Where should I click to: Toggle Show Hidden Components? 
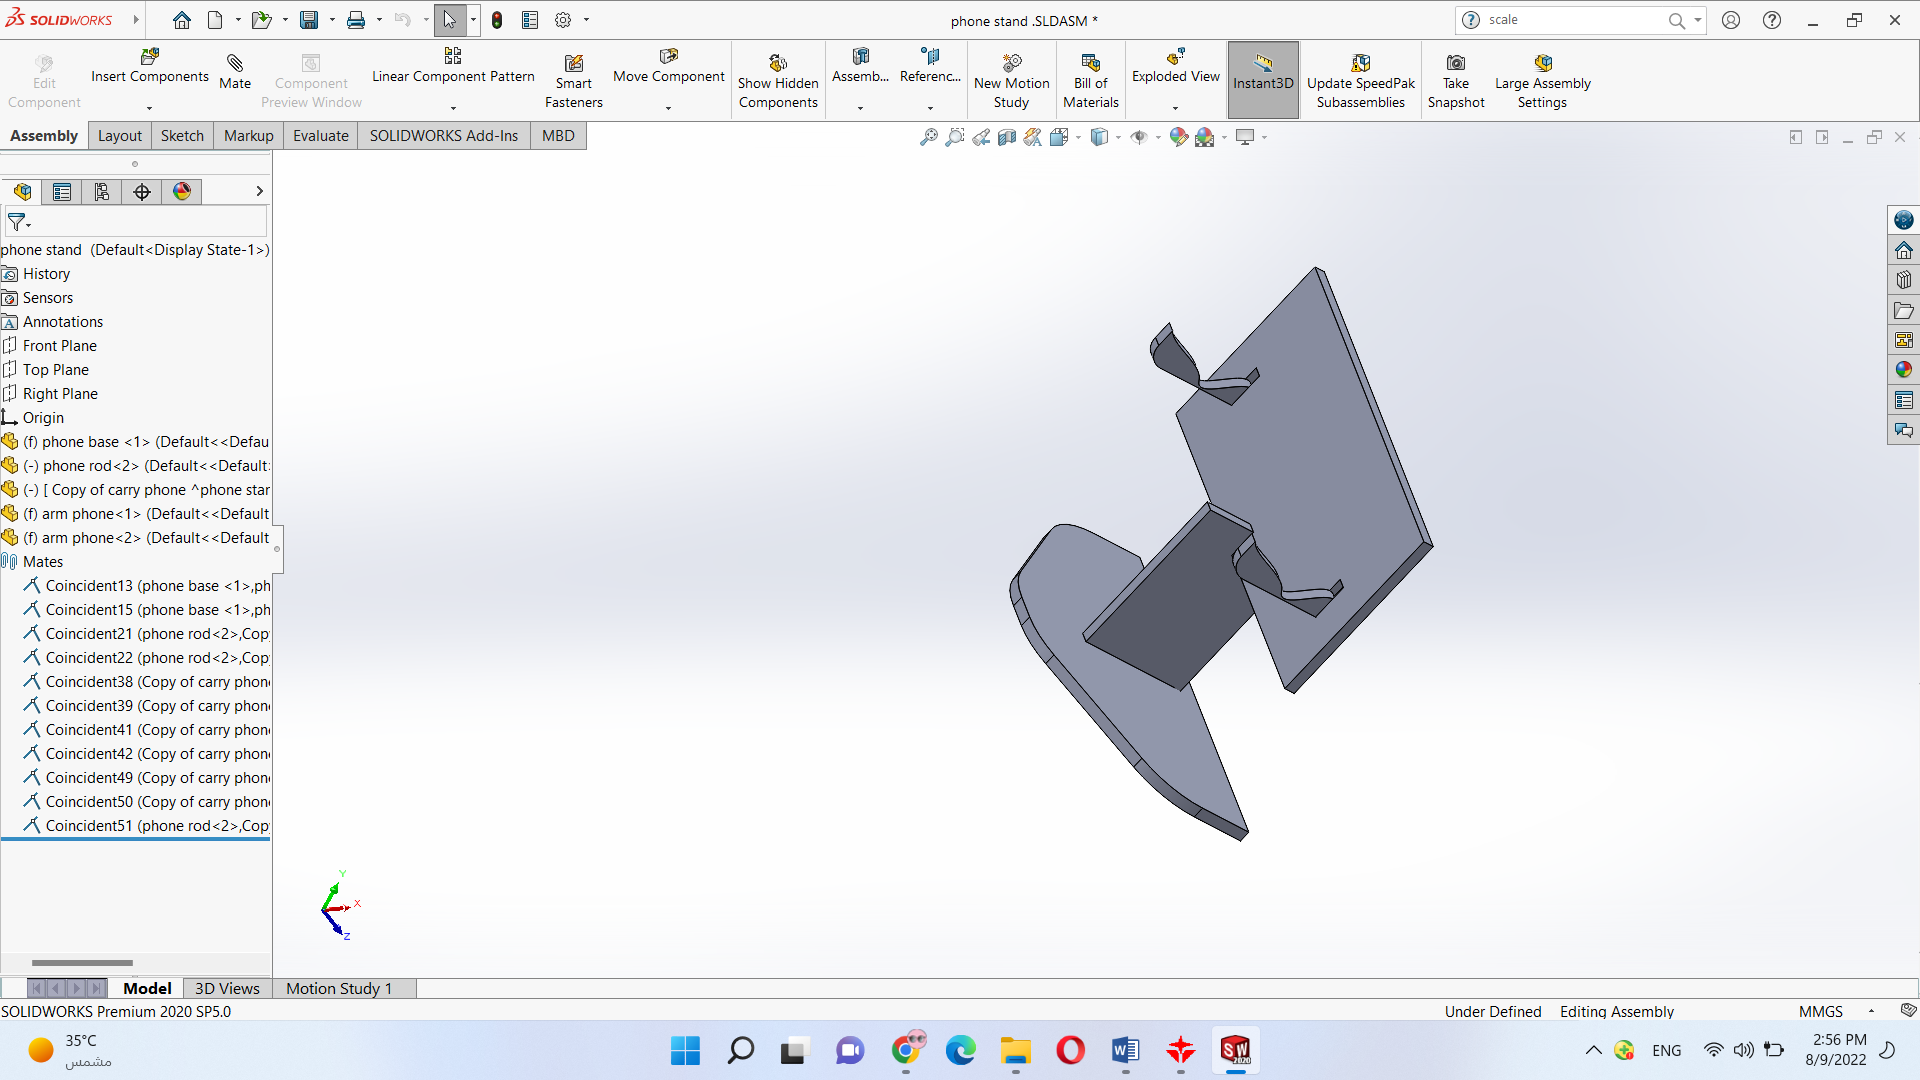[x=778, y=82]
